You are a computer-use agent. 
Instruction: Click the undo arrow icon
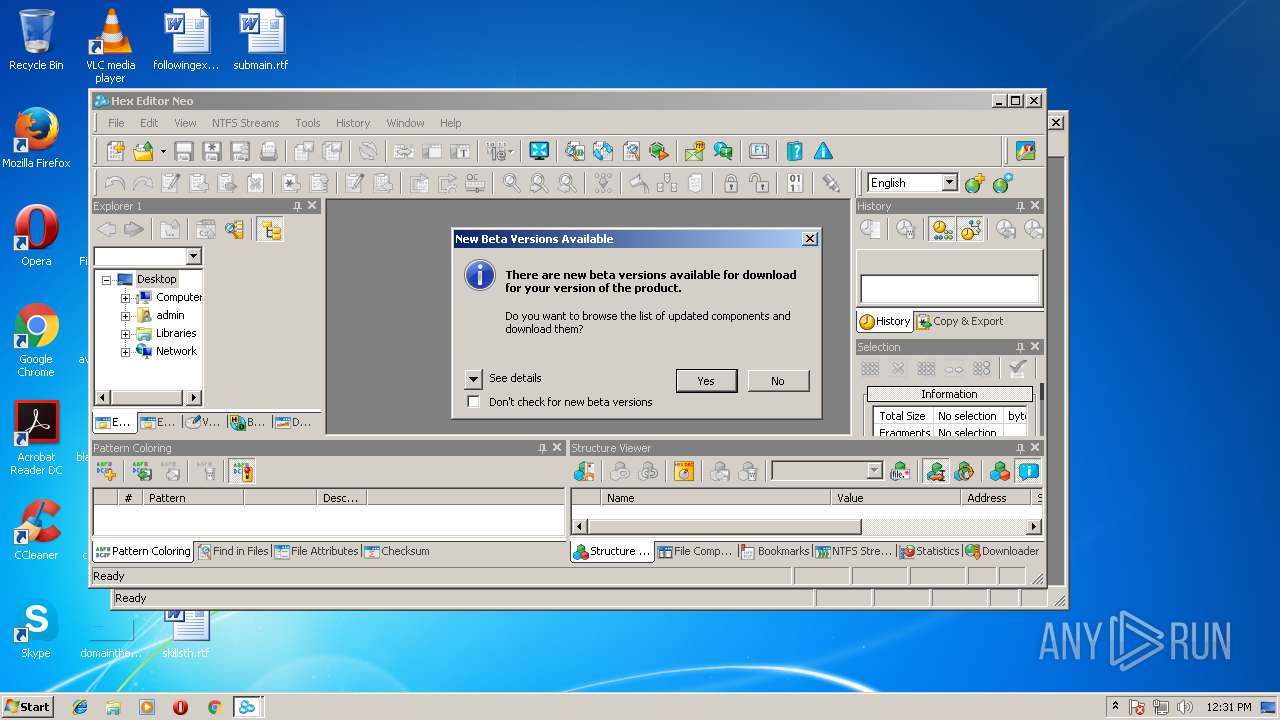[115, 183]
